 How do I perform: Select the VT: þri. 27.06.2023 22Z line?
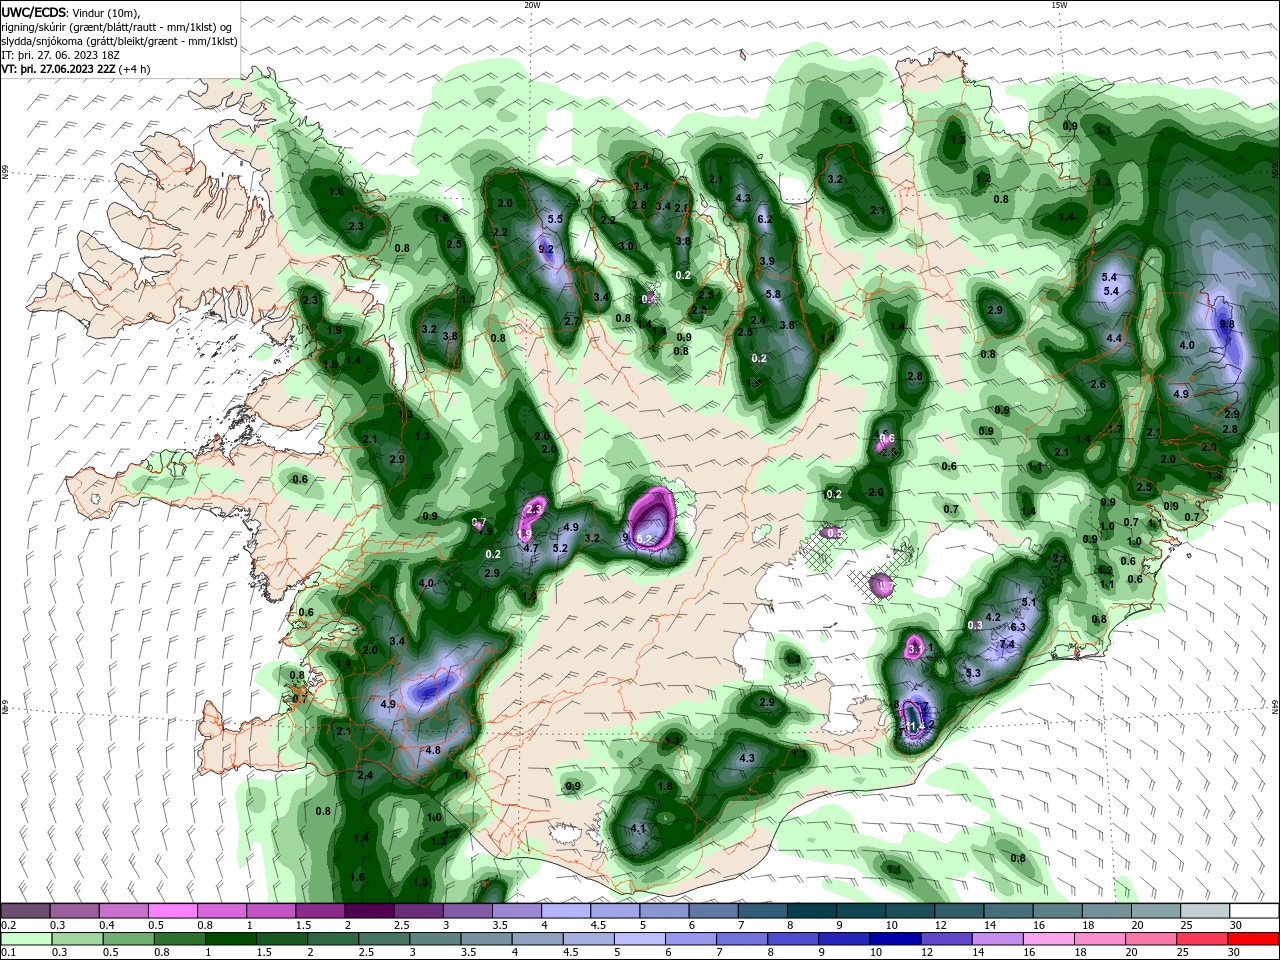pos(57,69)
